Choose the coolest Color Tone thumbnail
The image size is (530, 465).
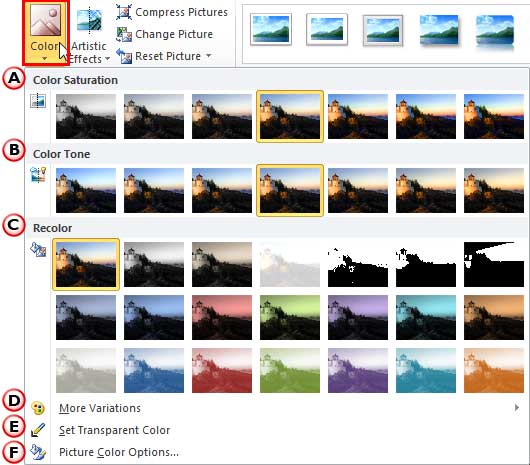[86, 190]
